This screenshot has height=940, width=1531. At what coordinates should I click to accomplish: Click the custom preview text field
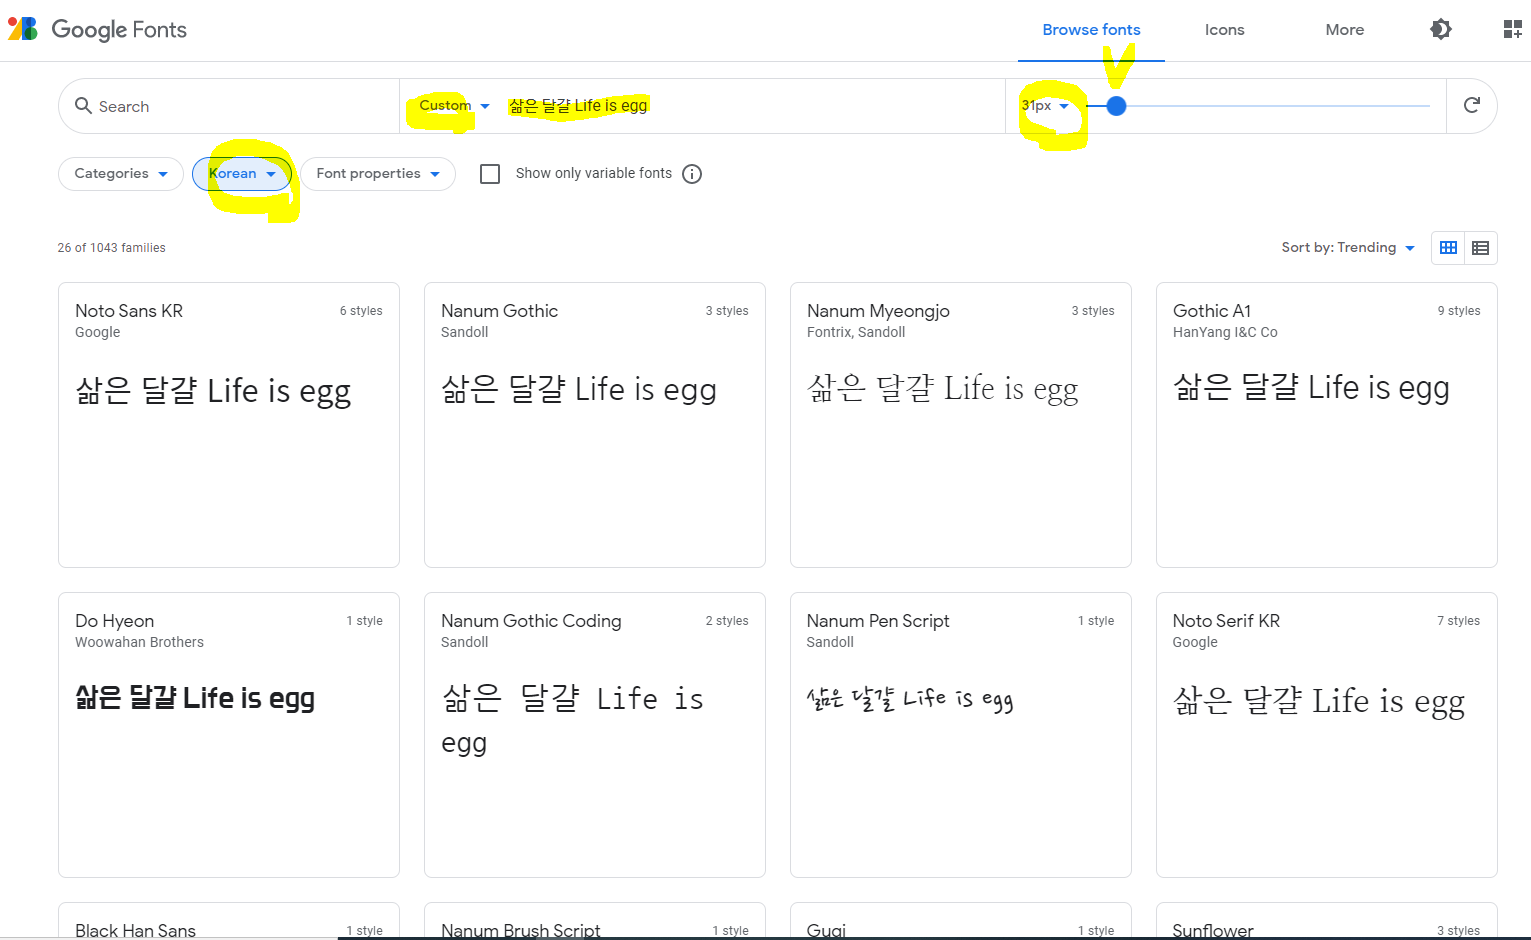[x=750, y=105]
